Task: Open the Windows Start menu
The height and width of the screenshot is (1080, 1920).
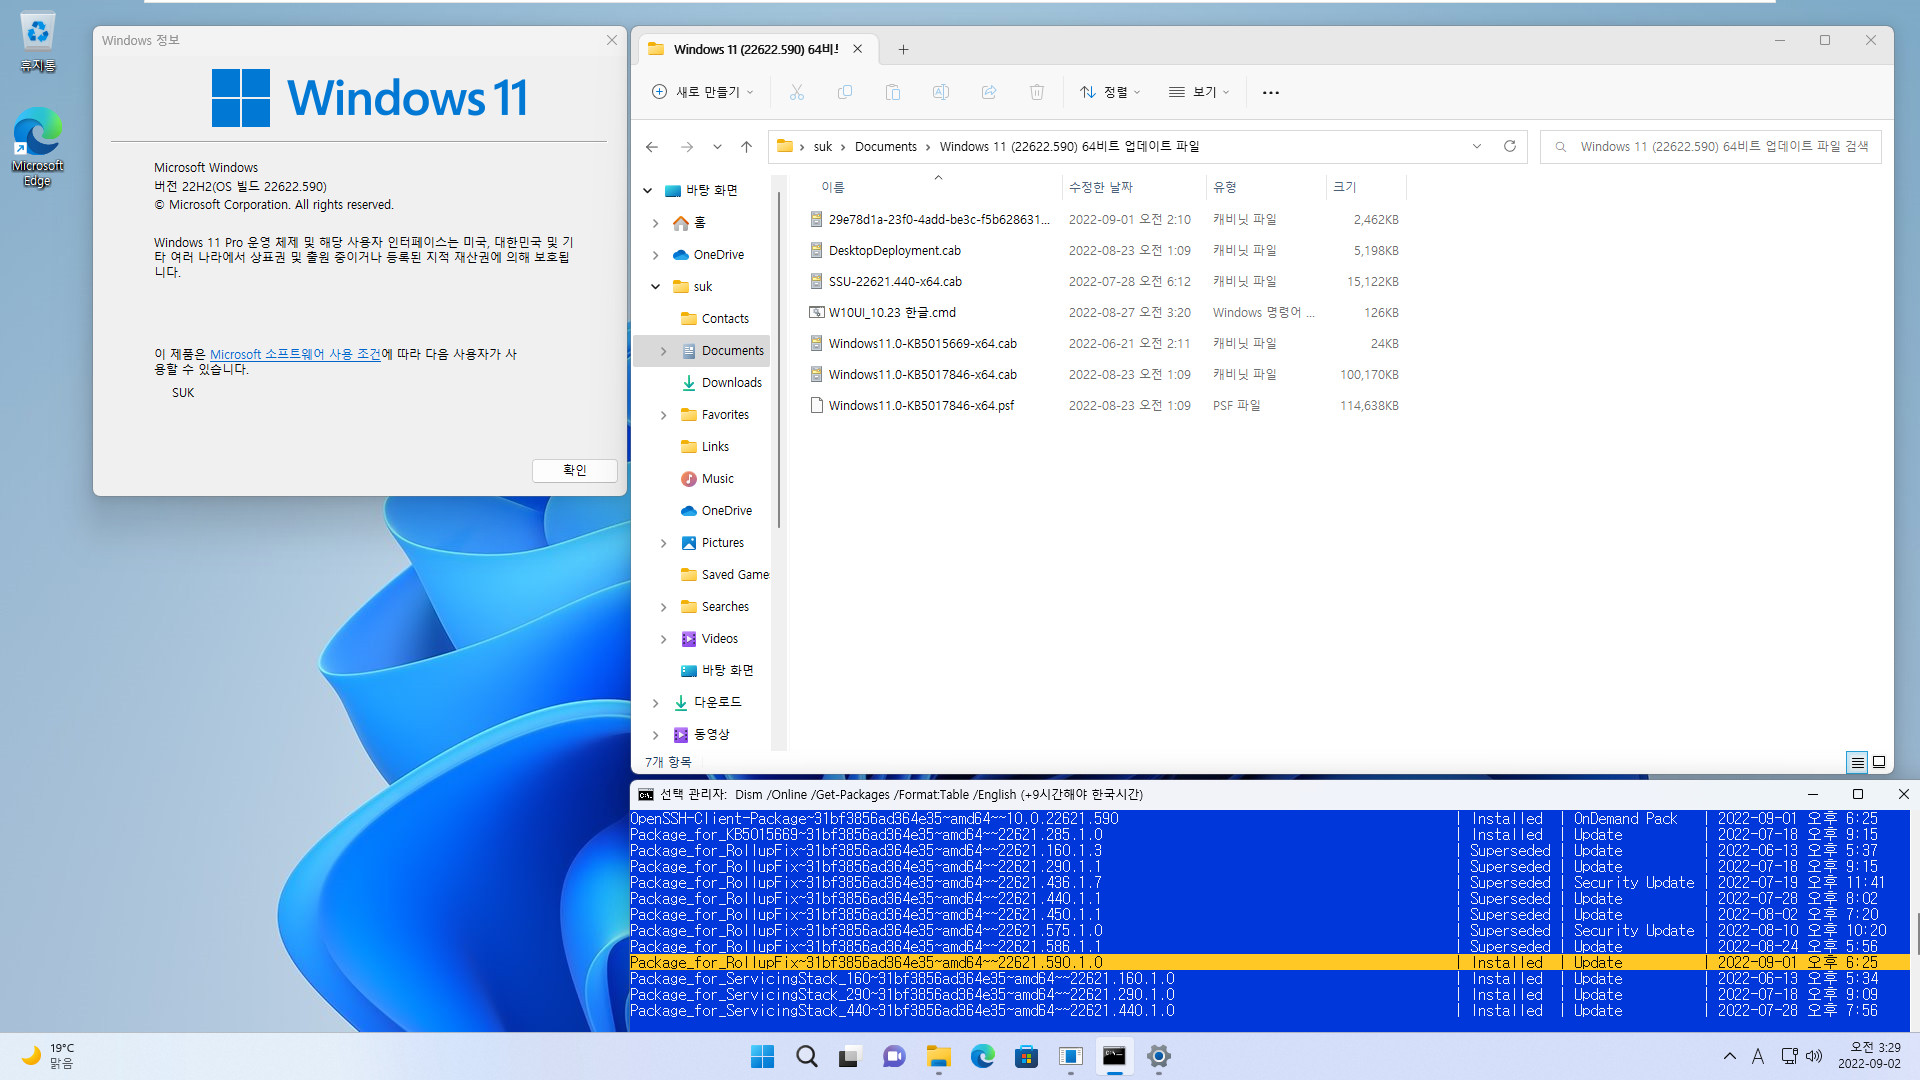Action: (x=762, y=1056)
